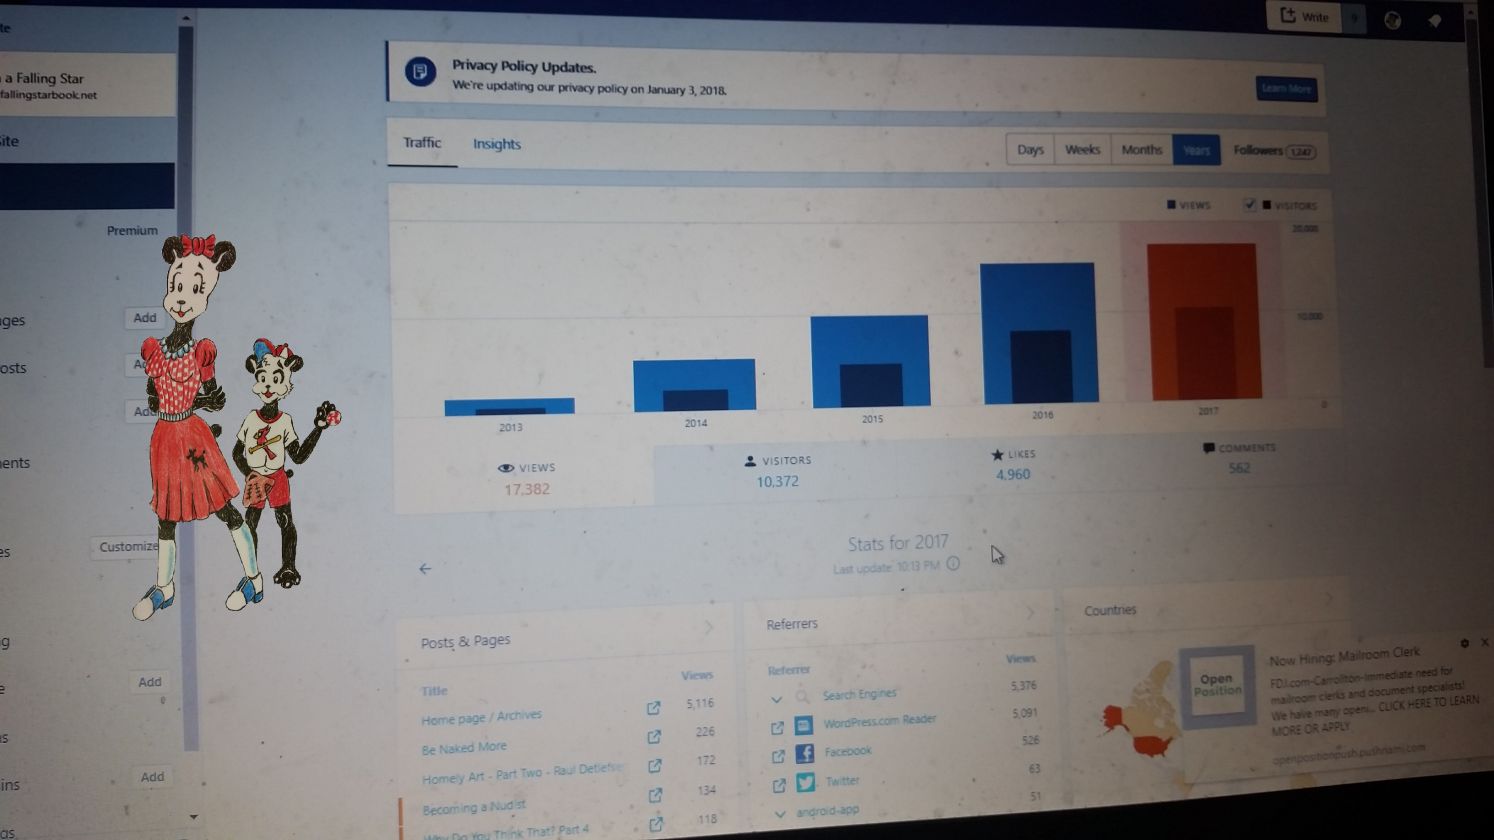Open external link for Facebook referrer
The width and height of the screenshot is (1494, 840).
point(778,757)
